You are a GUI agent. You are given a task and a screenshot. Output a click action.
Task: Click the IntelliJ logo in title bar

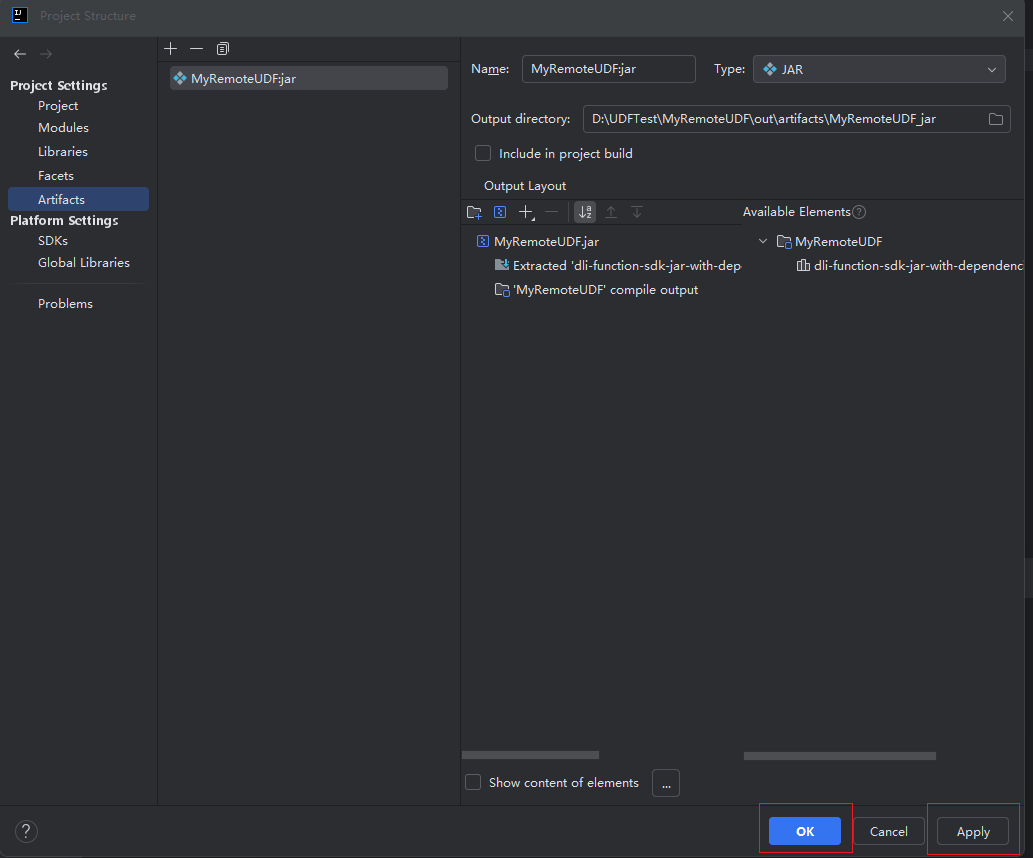[20, 15]
